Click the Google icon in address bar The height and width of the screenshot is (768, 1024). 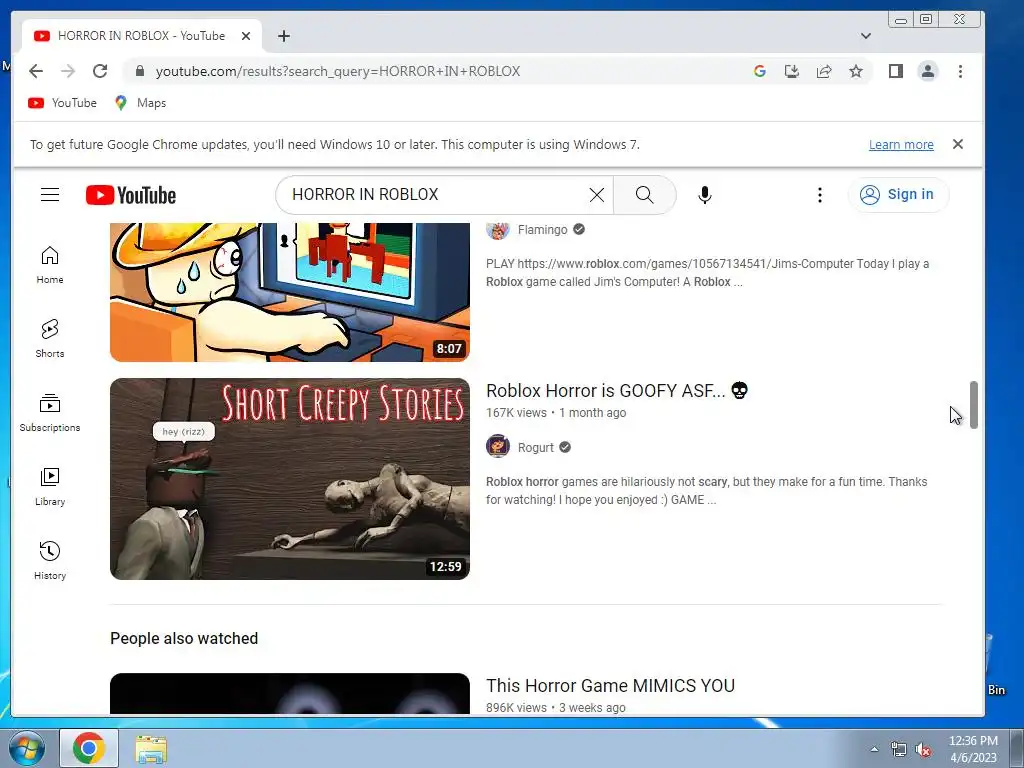coord(760,71)
